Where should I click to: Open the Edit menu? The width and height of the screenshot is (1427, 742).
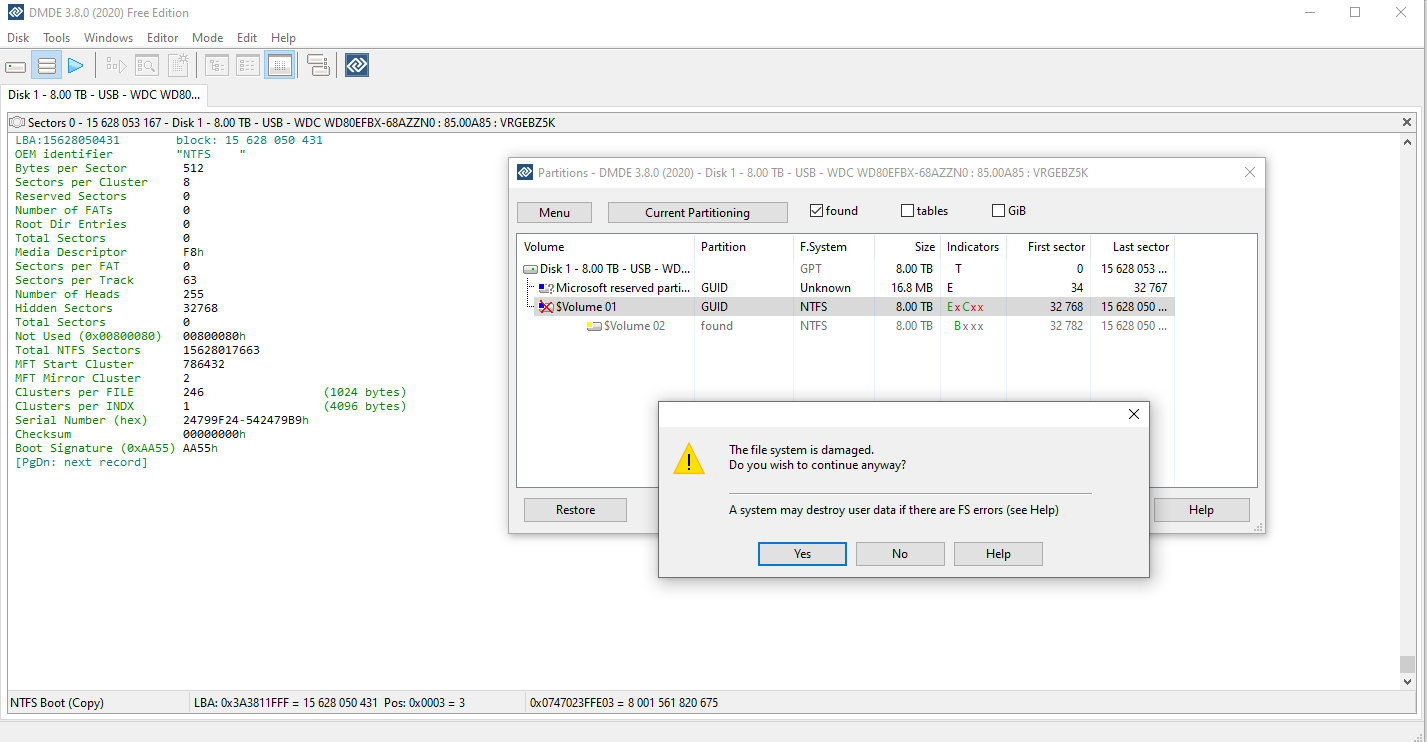point(247,38)
